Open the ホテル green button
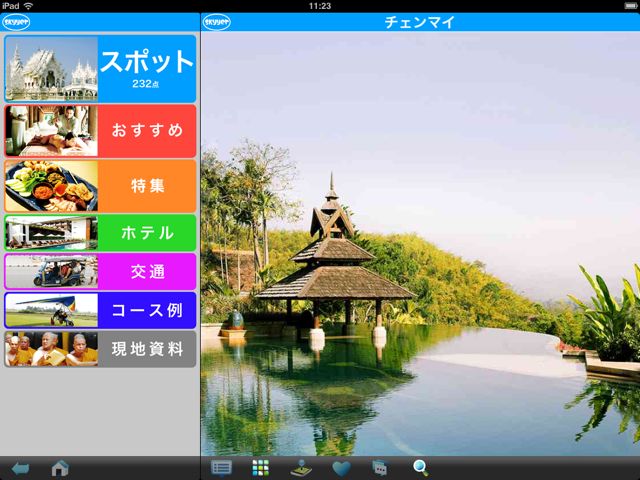Screen dimensions: 640x480 [x=100, y=233]
